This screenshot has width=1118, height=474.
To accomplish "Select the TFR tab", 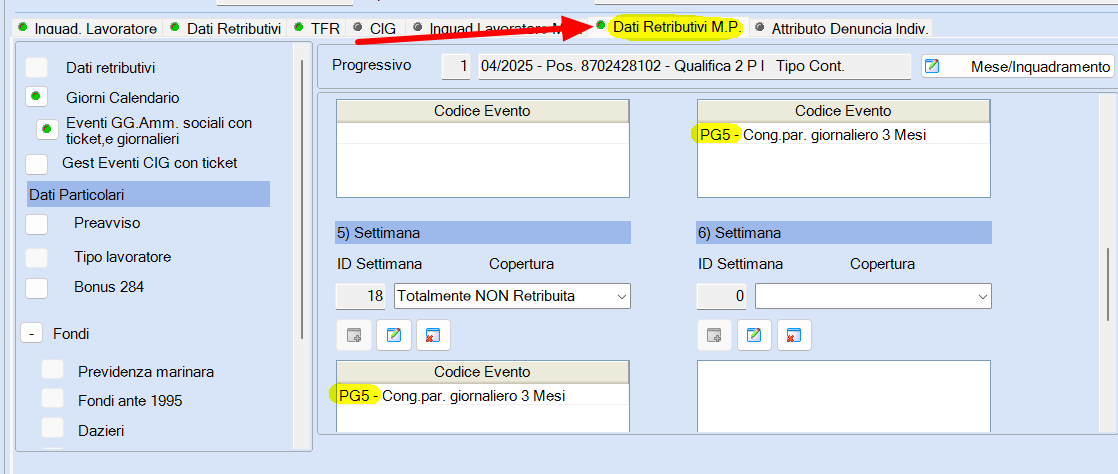I will pos(319,29).
